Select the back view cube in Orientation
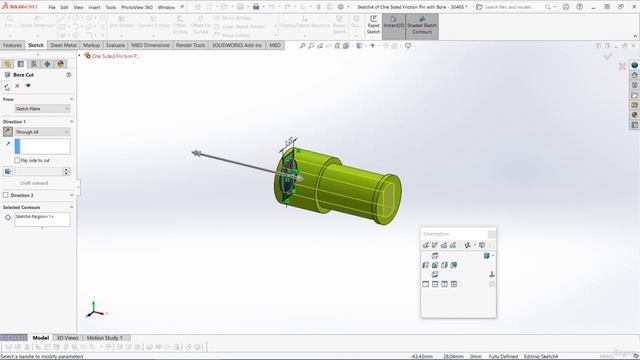 coord(453,265)
